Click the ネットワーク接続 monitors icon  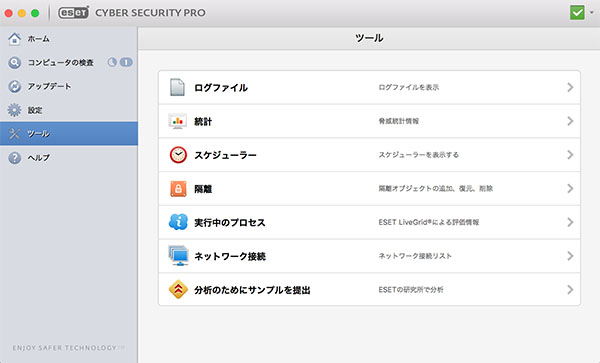click(178, 256)
